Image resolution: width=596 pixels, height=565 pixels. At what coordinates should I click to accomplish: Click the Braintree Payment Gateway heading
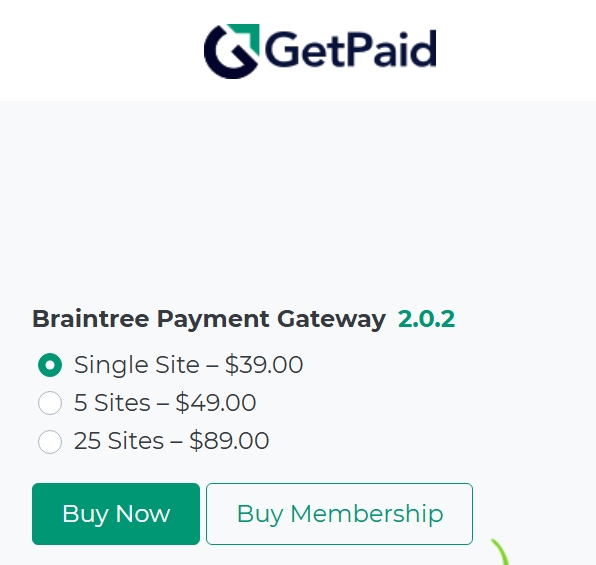(209, 319)
